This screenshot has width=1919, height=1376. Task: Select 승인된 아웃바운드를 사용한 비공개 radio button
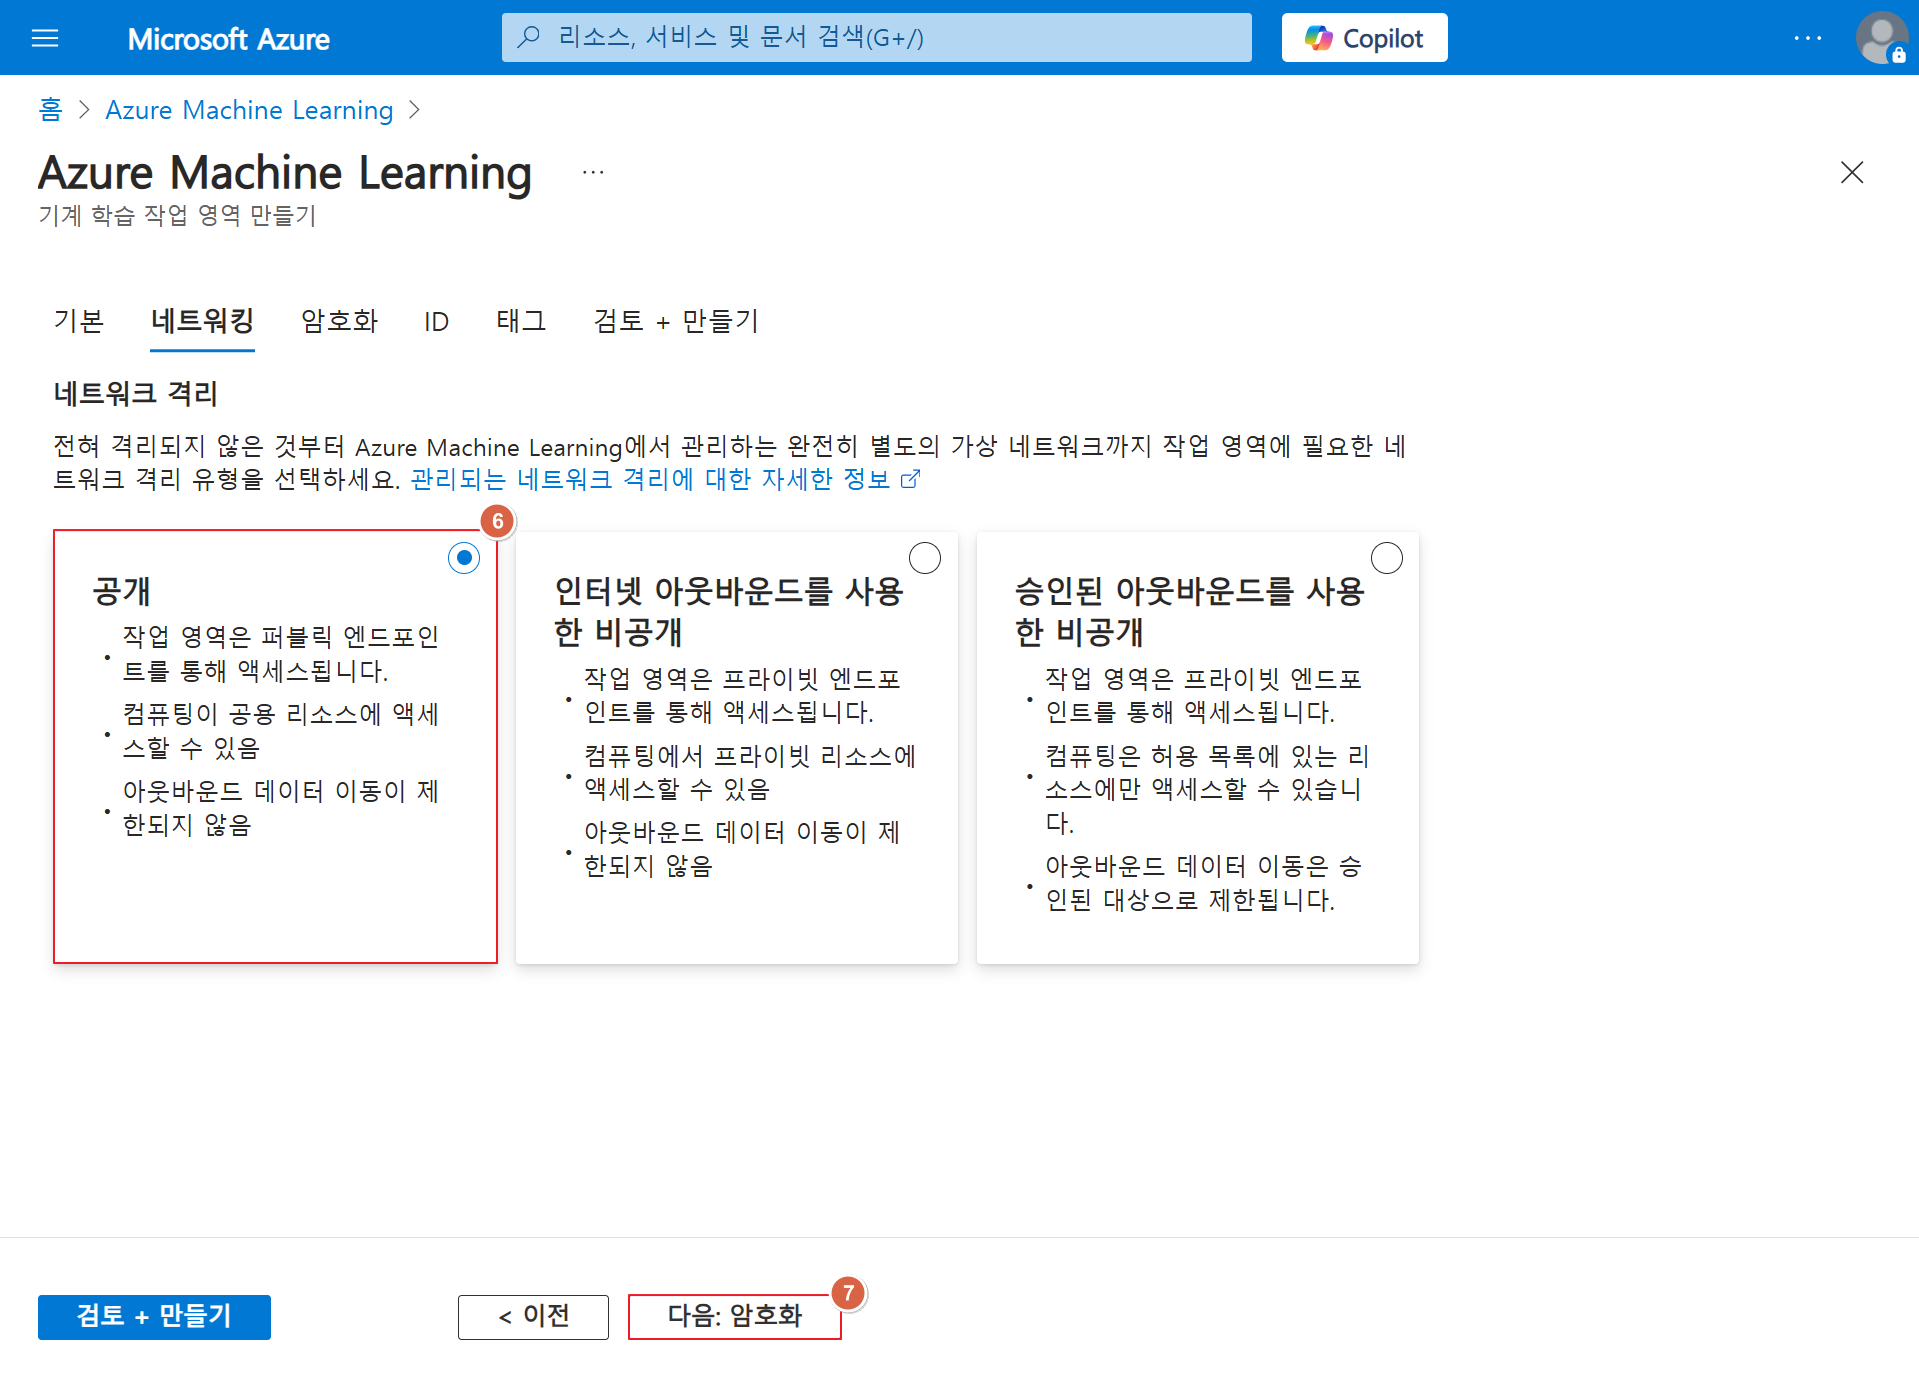[1387, 558]
